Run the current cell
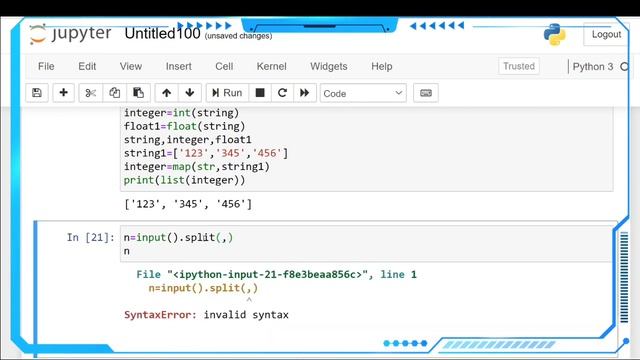 227,93
